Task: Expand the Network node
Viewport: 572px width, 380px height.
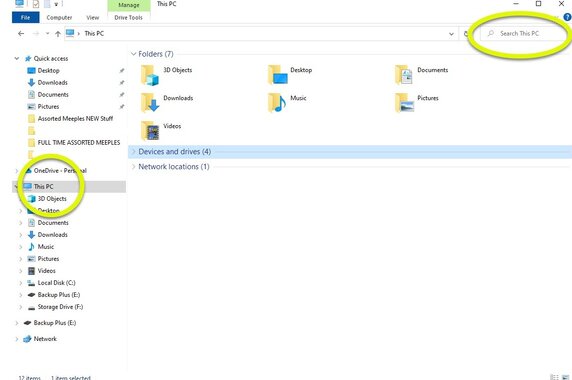Action: point(17,339)
